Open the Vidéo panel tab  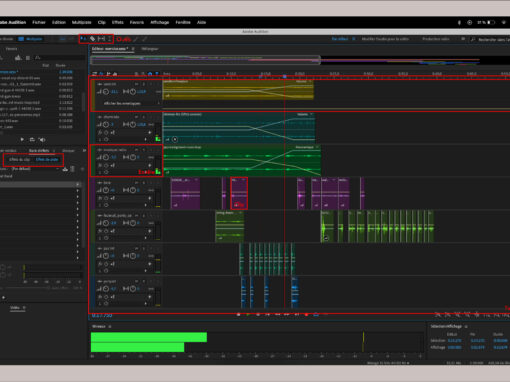click(x=15, y=308)
